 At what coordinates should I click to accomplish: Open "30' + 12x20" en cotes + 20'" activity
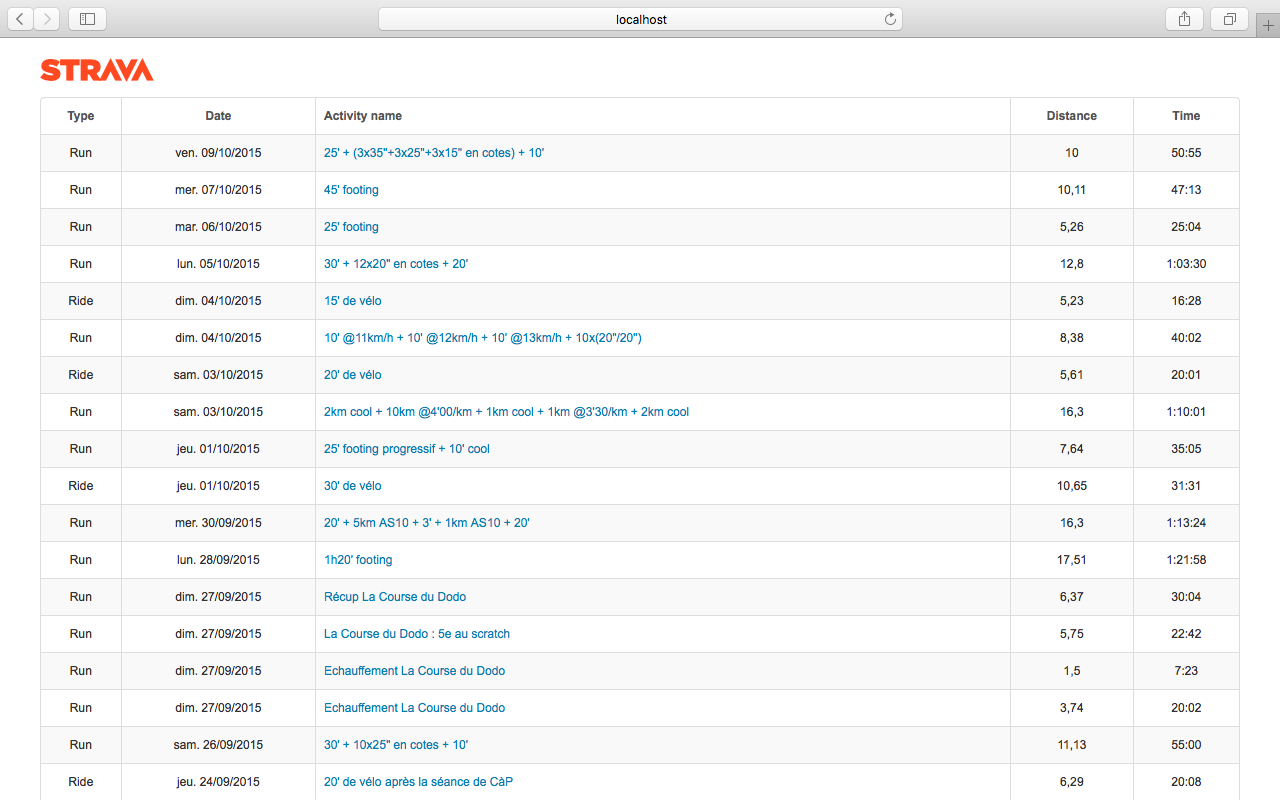click(x=396, y=264)
